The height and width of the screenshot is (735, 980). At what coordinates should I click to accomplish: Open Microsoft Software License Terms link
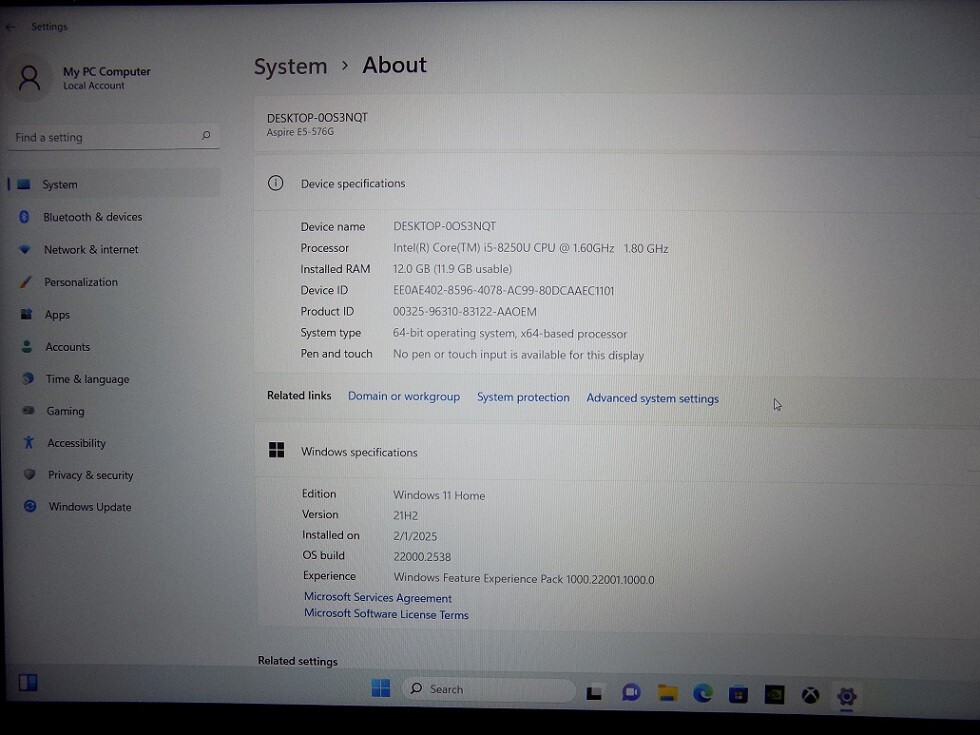coord(386,614)
